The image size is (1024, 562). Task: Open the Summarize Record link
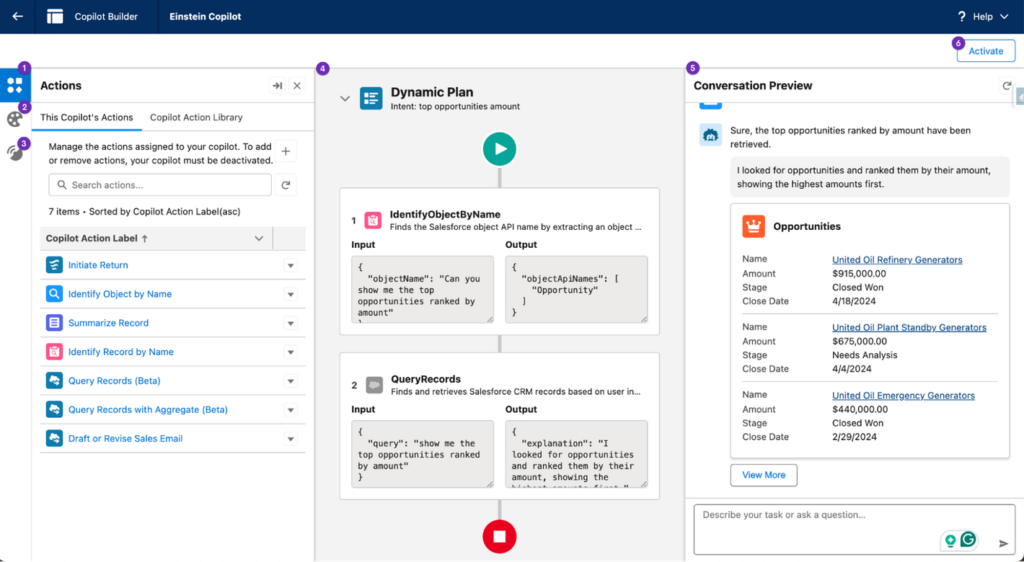point(108,322)
